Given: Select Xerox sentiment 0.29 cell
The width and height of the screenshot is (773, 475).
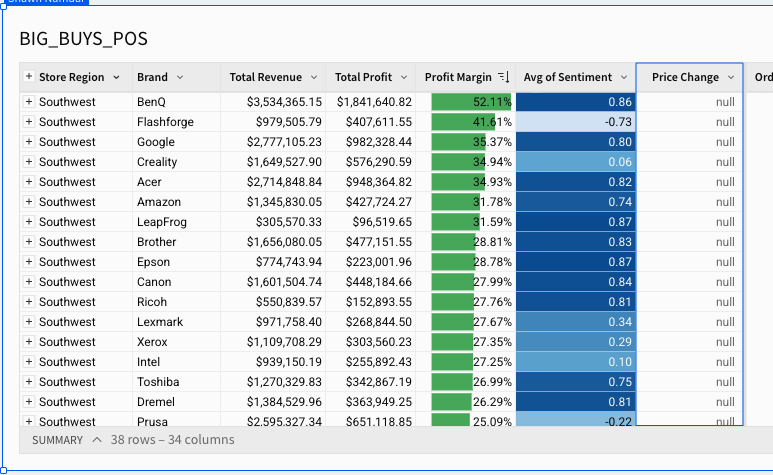Looking at the screenshot, I should 576,341.
